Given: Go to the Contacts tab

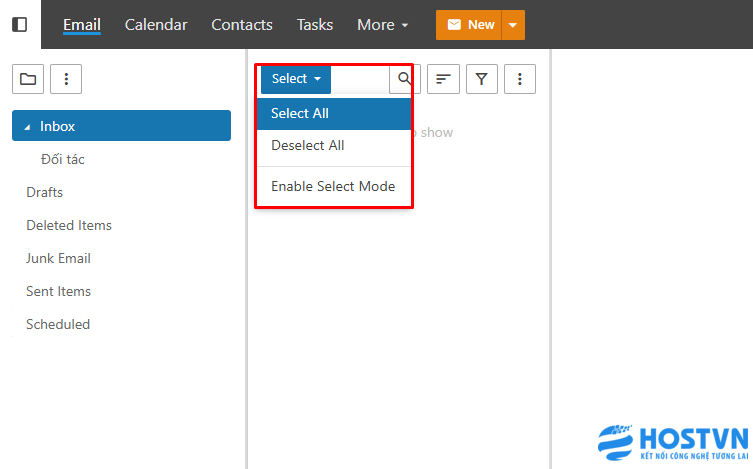Looking at the screenshot, I should point(242,24).
